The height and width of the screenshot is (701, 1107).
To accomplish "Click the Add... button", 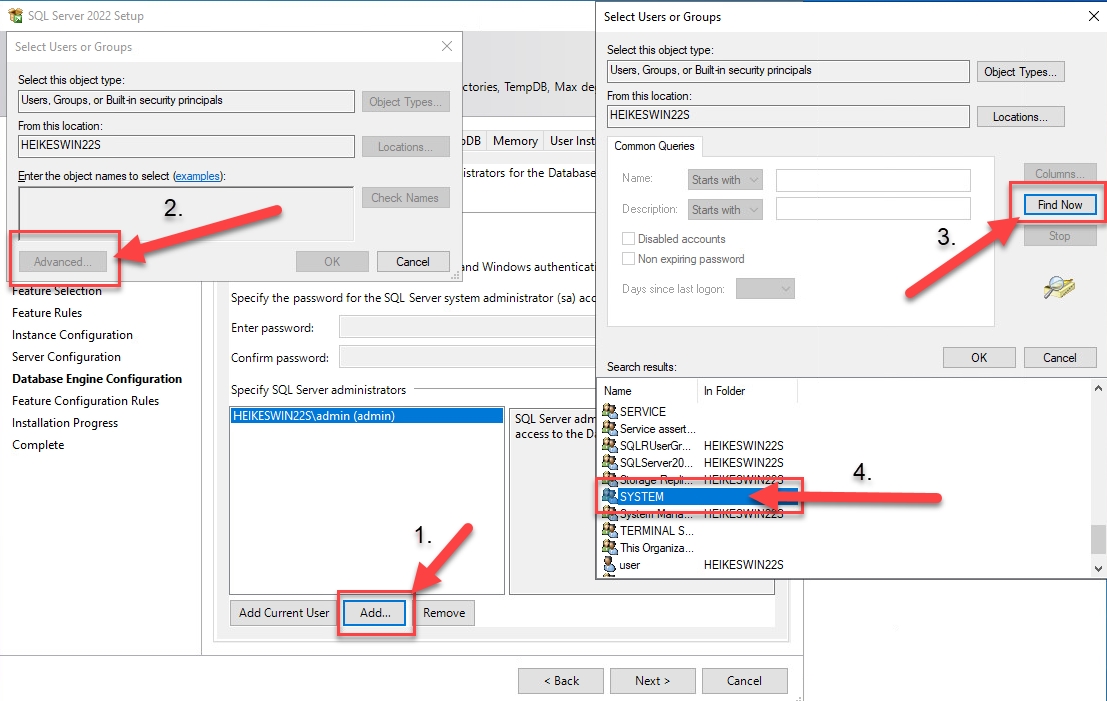I will coord(375,613).
